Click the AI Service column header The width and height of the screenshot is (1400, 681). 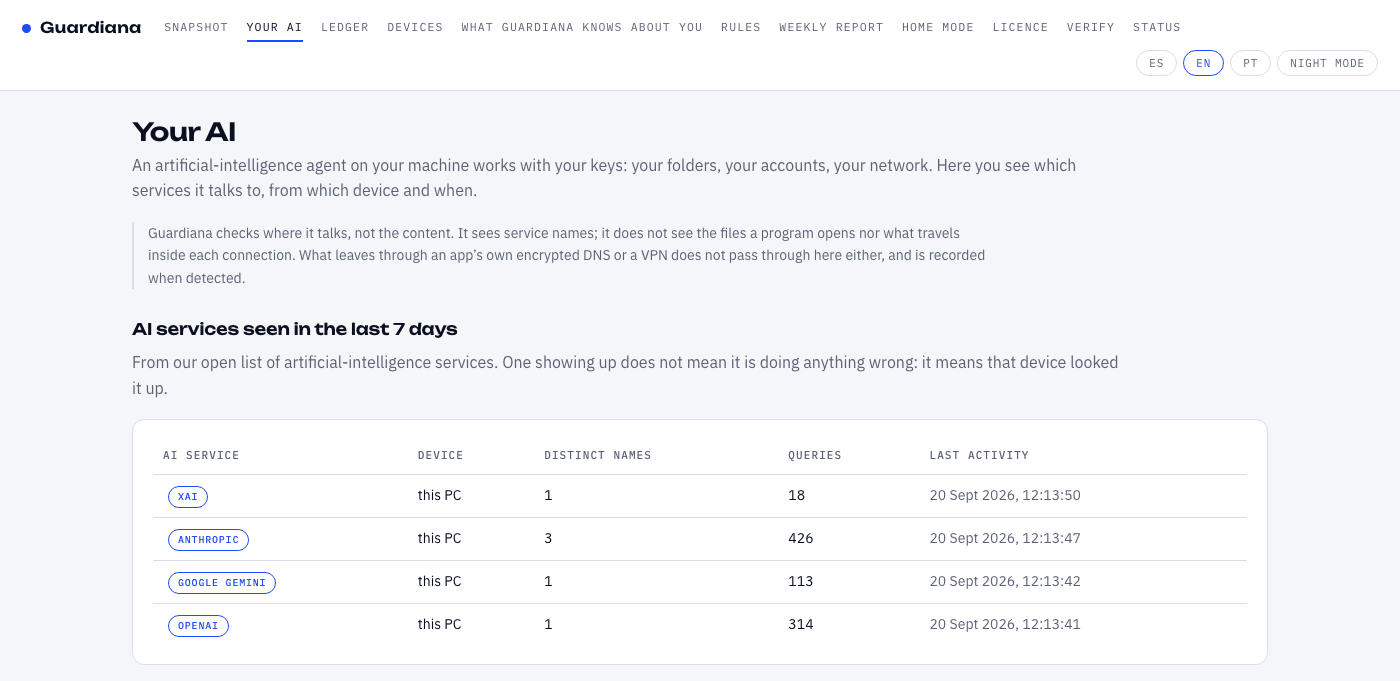coord(201,455)
